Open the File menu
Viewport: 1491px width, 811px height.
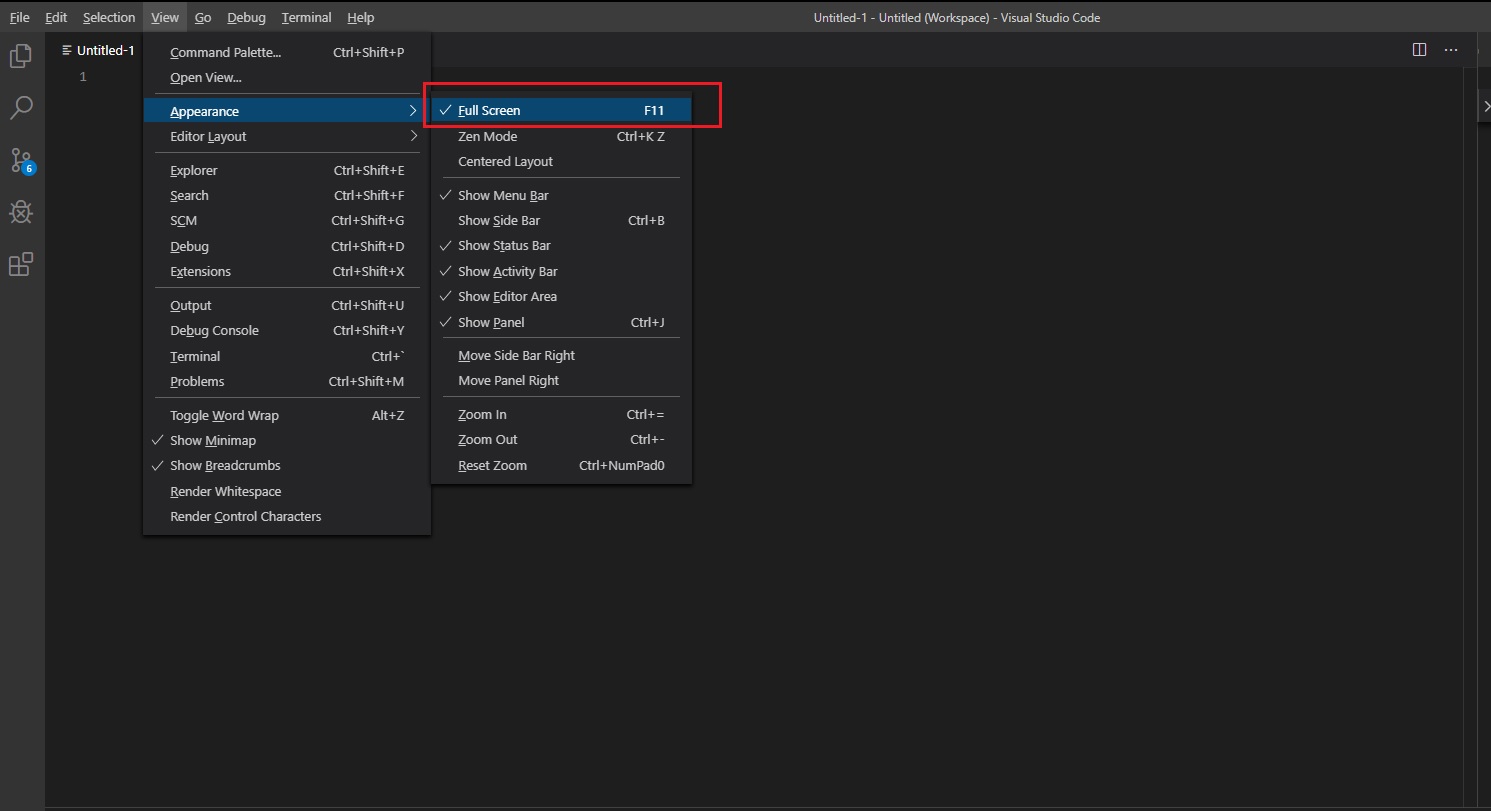pyautogui.click(x=19, y=17)
